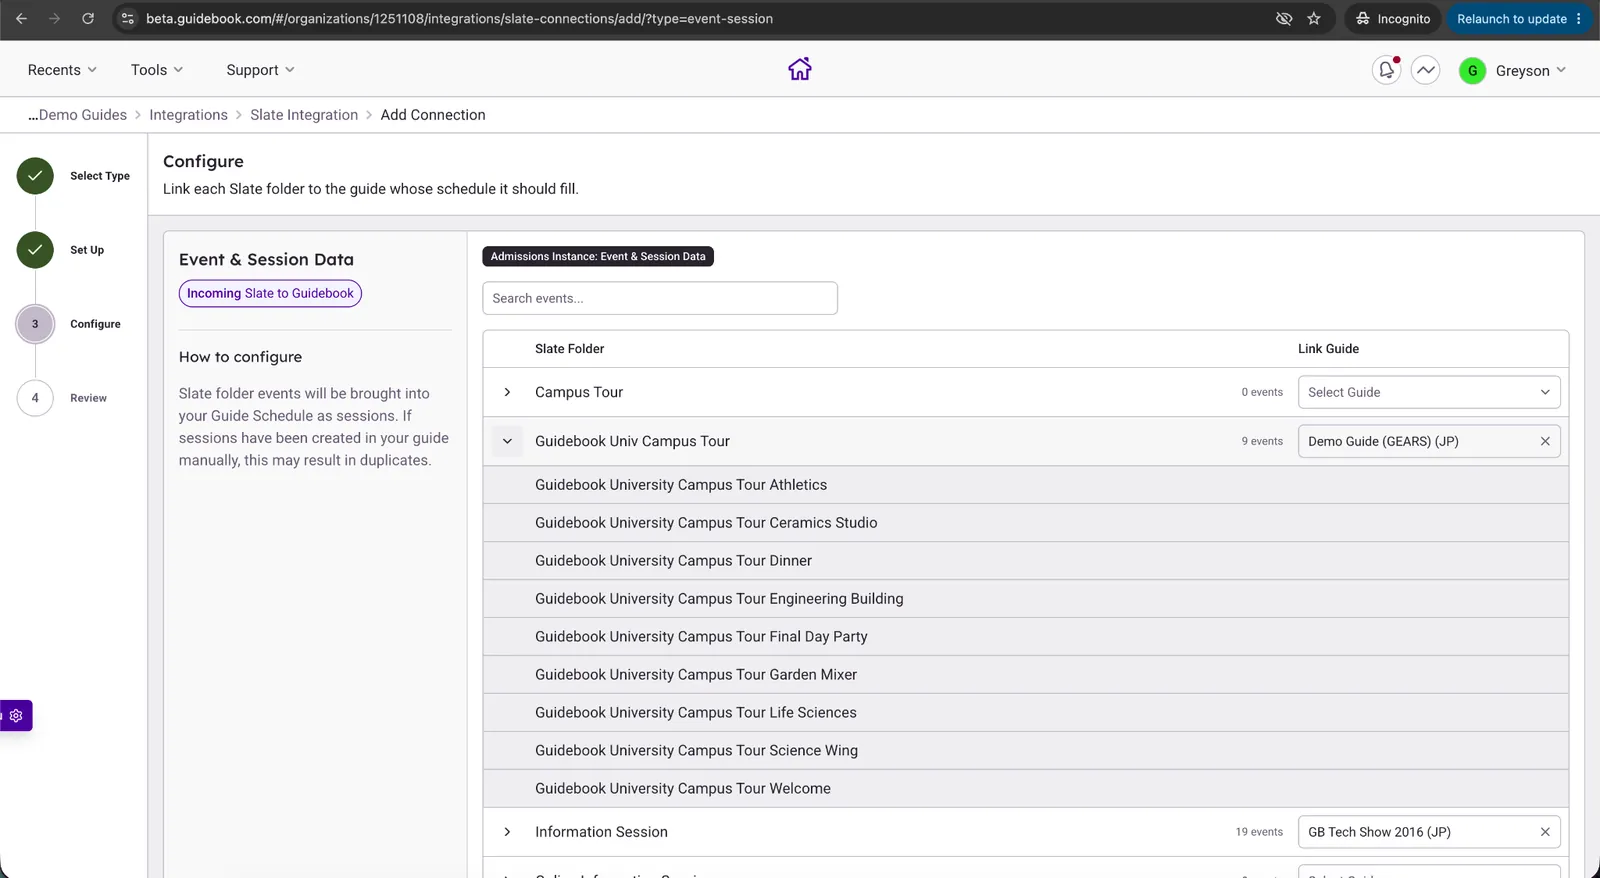1600x878 pixels.
Task: Select Campus Tour Engineering Building row
Action: pos(1025,599)
